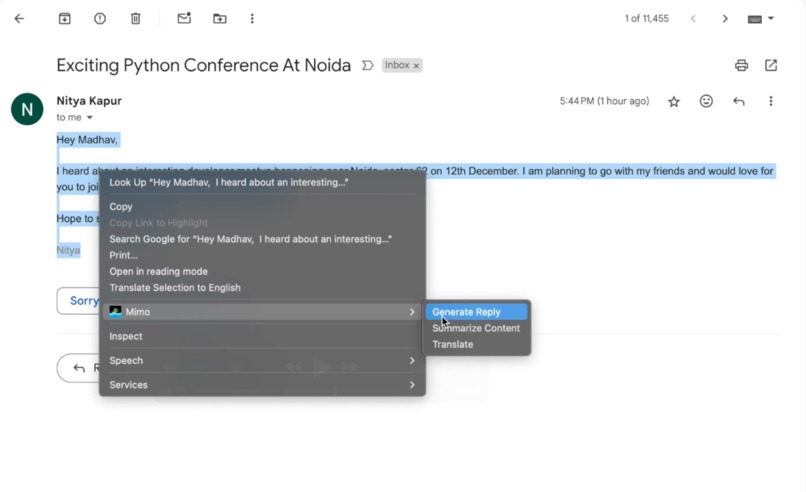Click the Nitya signature text
The image size is (806, 492).
[x=68, y=250]
